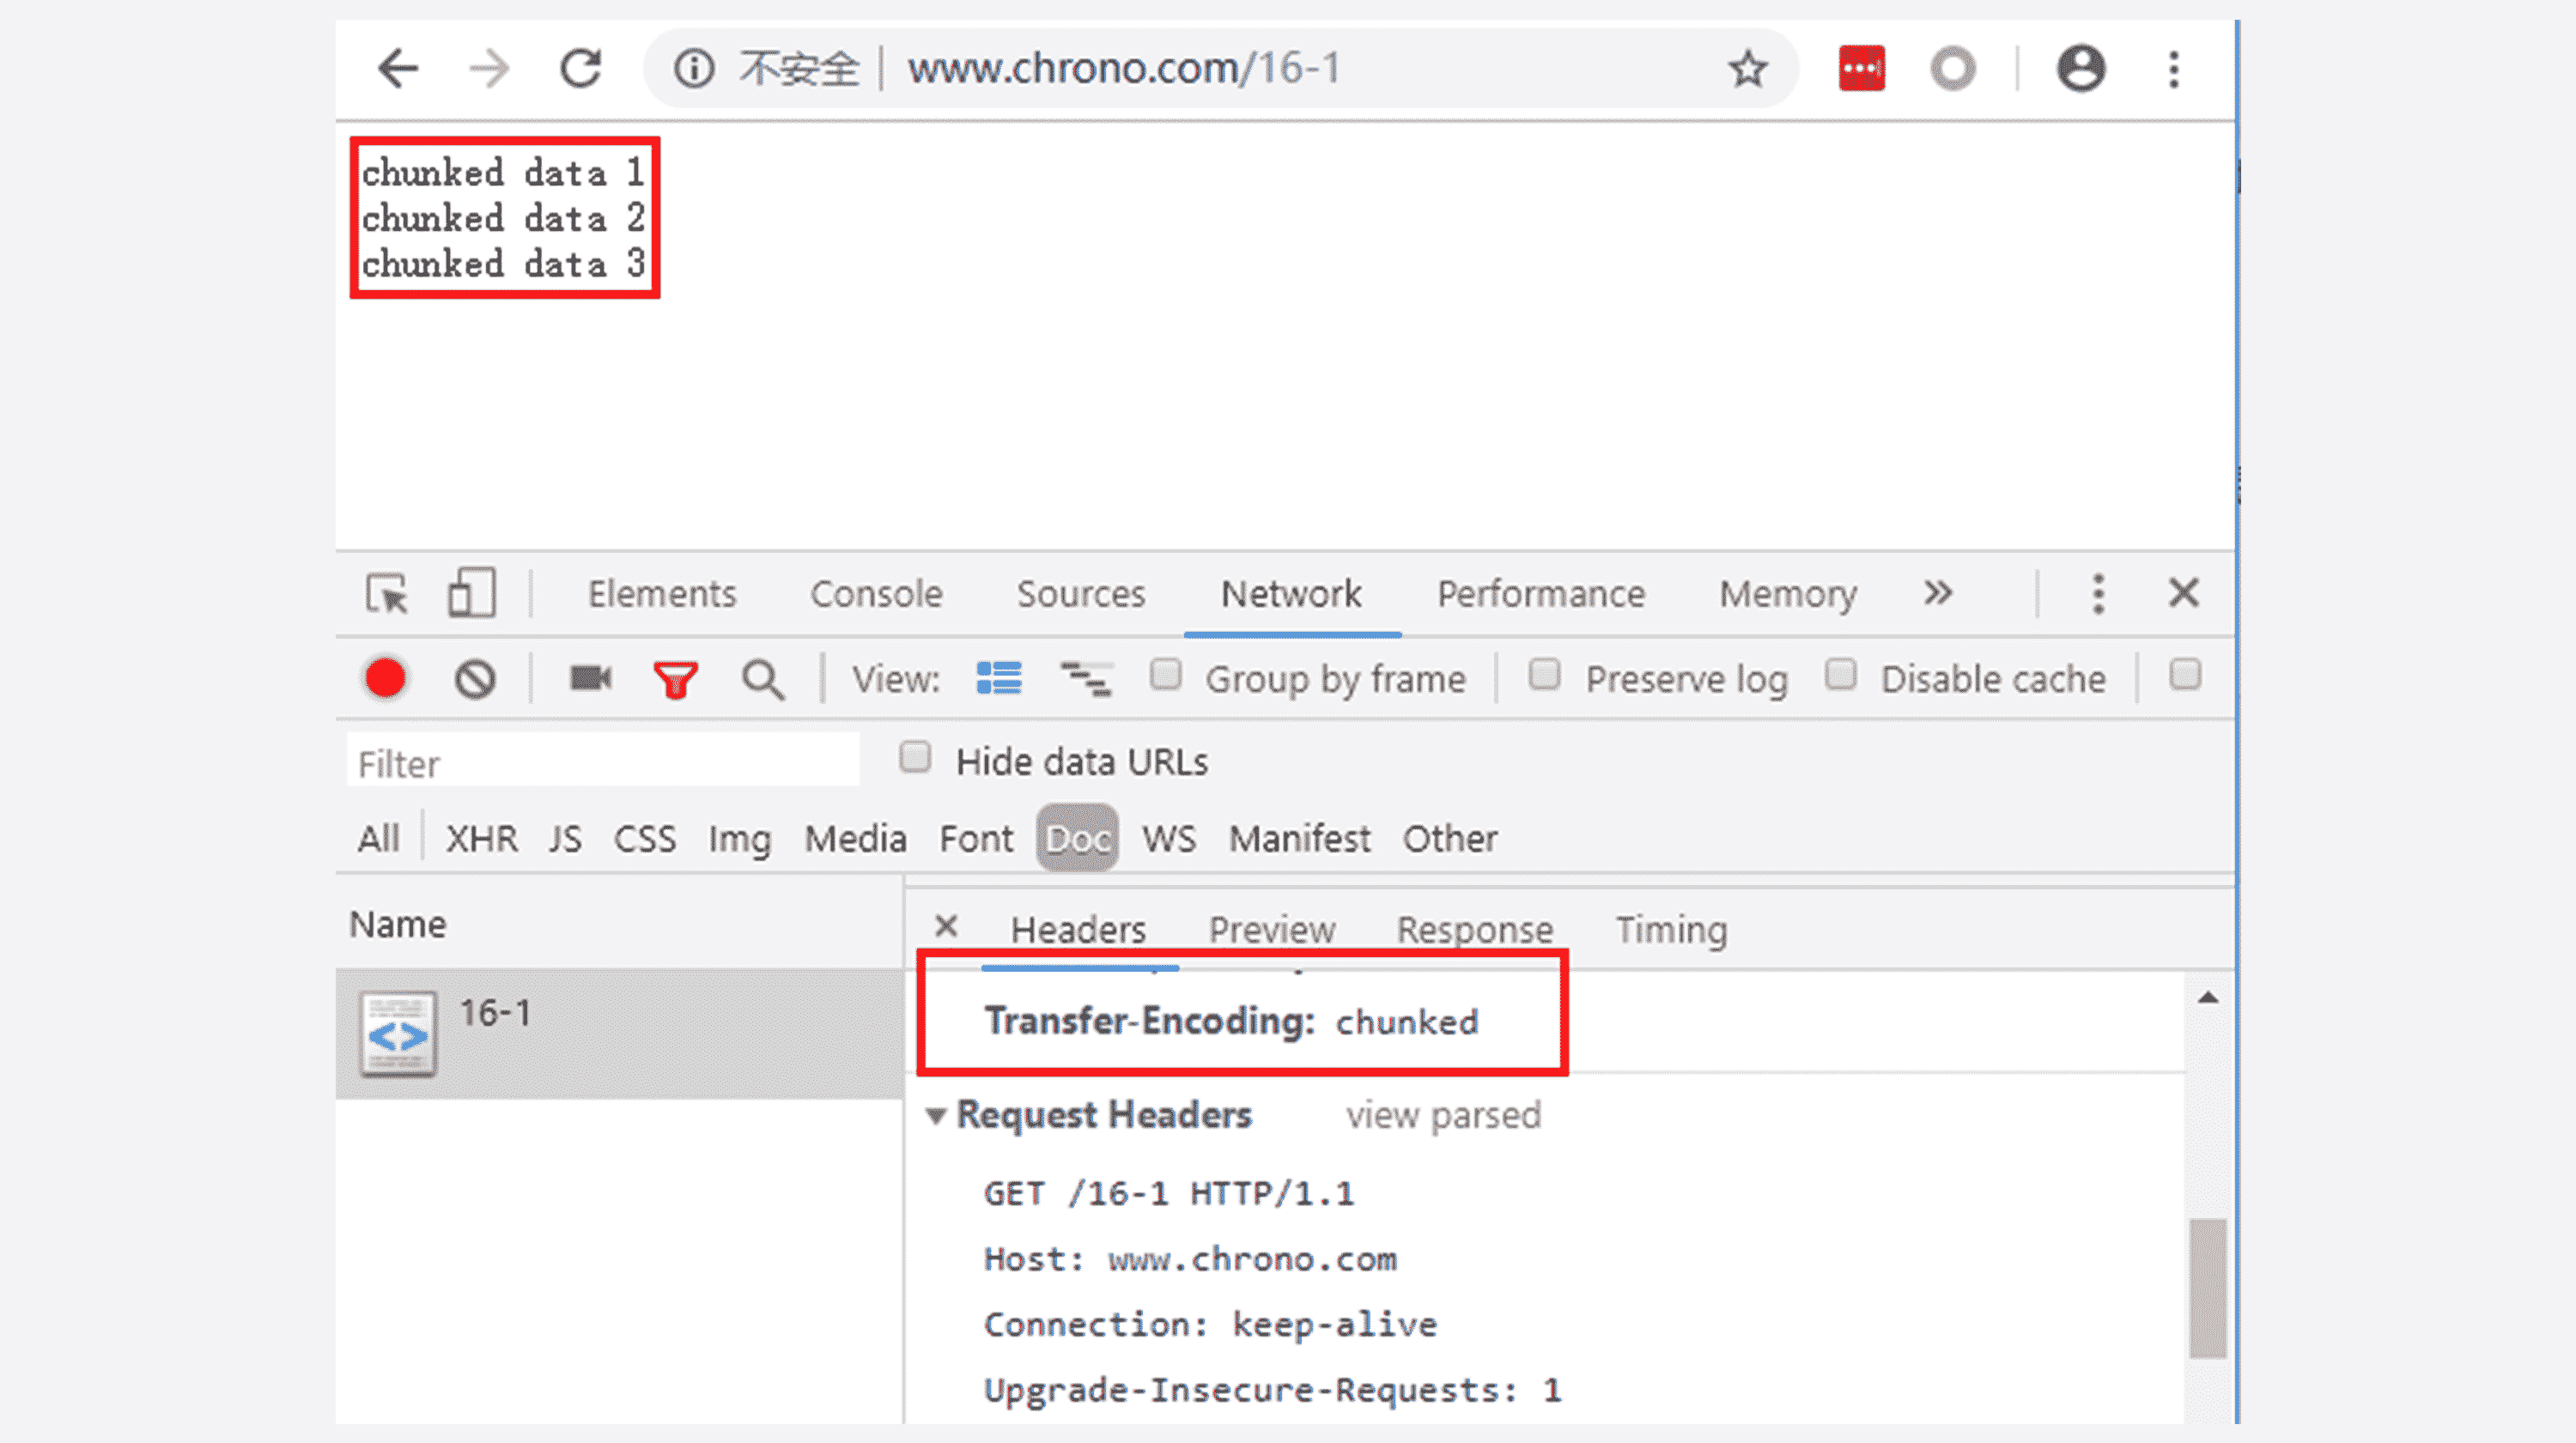Click the Filter text input field
This screenshot has height=1443, width=2576.
(602, 764)
